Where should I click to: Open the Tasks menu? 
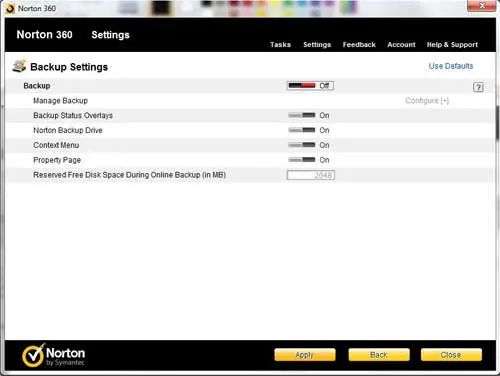click(x=280, y=45)
